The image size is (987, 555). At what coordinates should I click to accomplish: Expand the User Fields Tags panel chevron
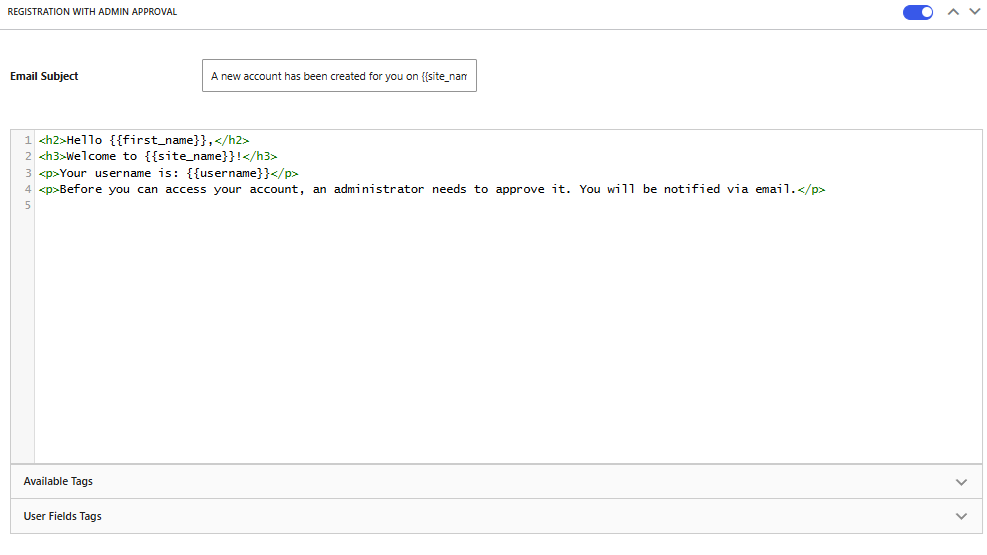click(961, 517)
